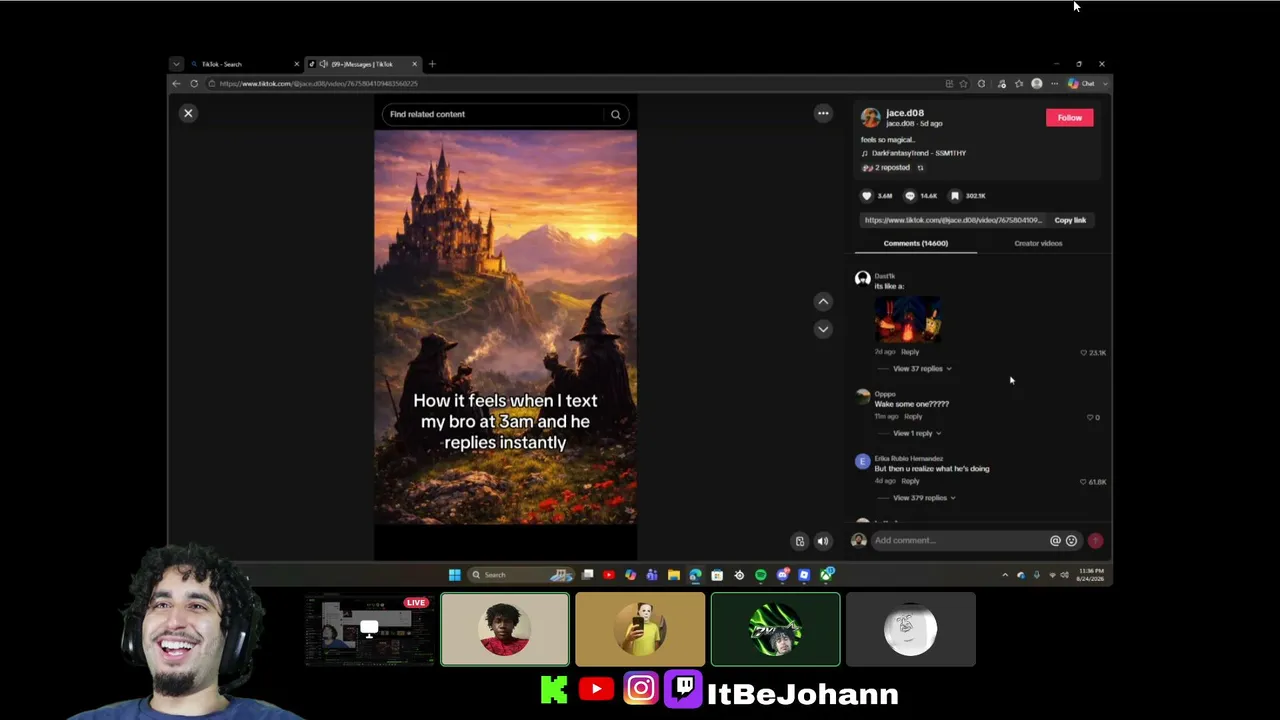This screenshot has width=1280, height=720.
Task: Like Dast1k's comment
Action: (1083, 353)
